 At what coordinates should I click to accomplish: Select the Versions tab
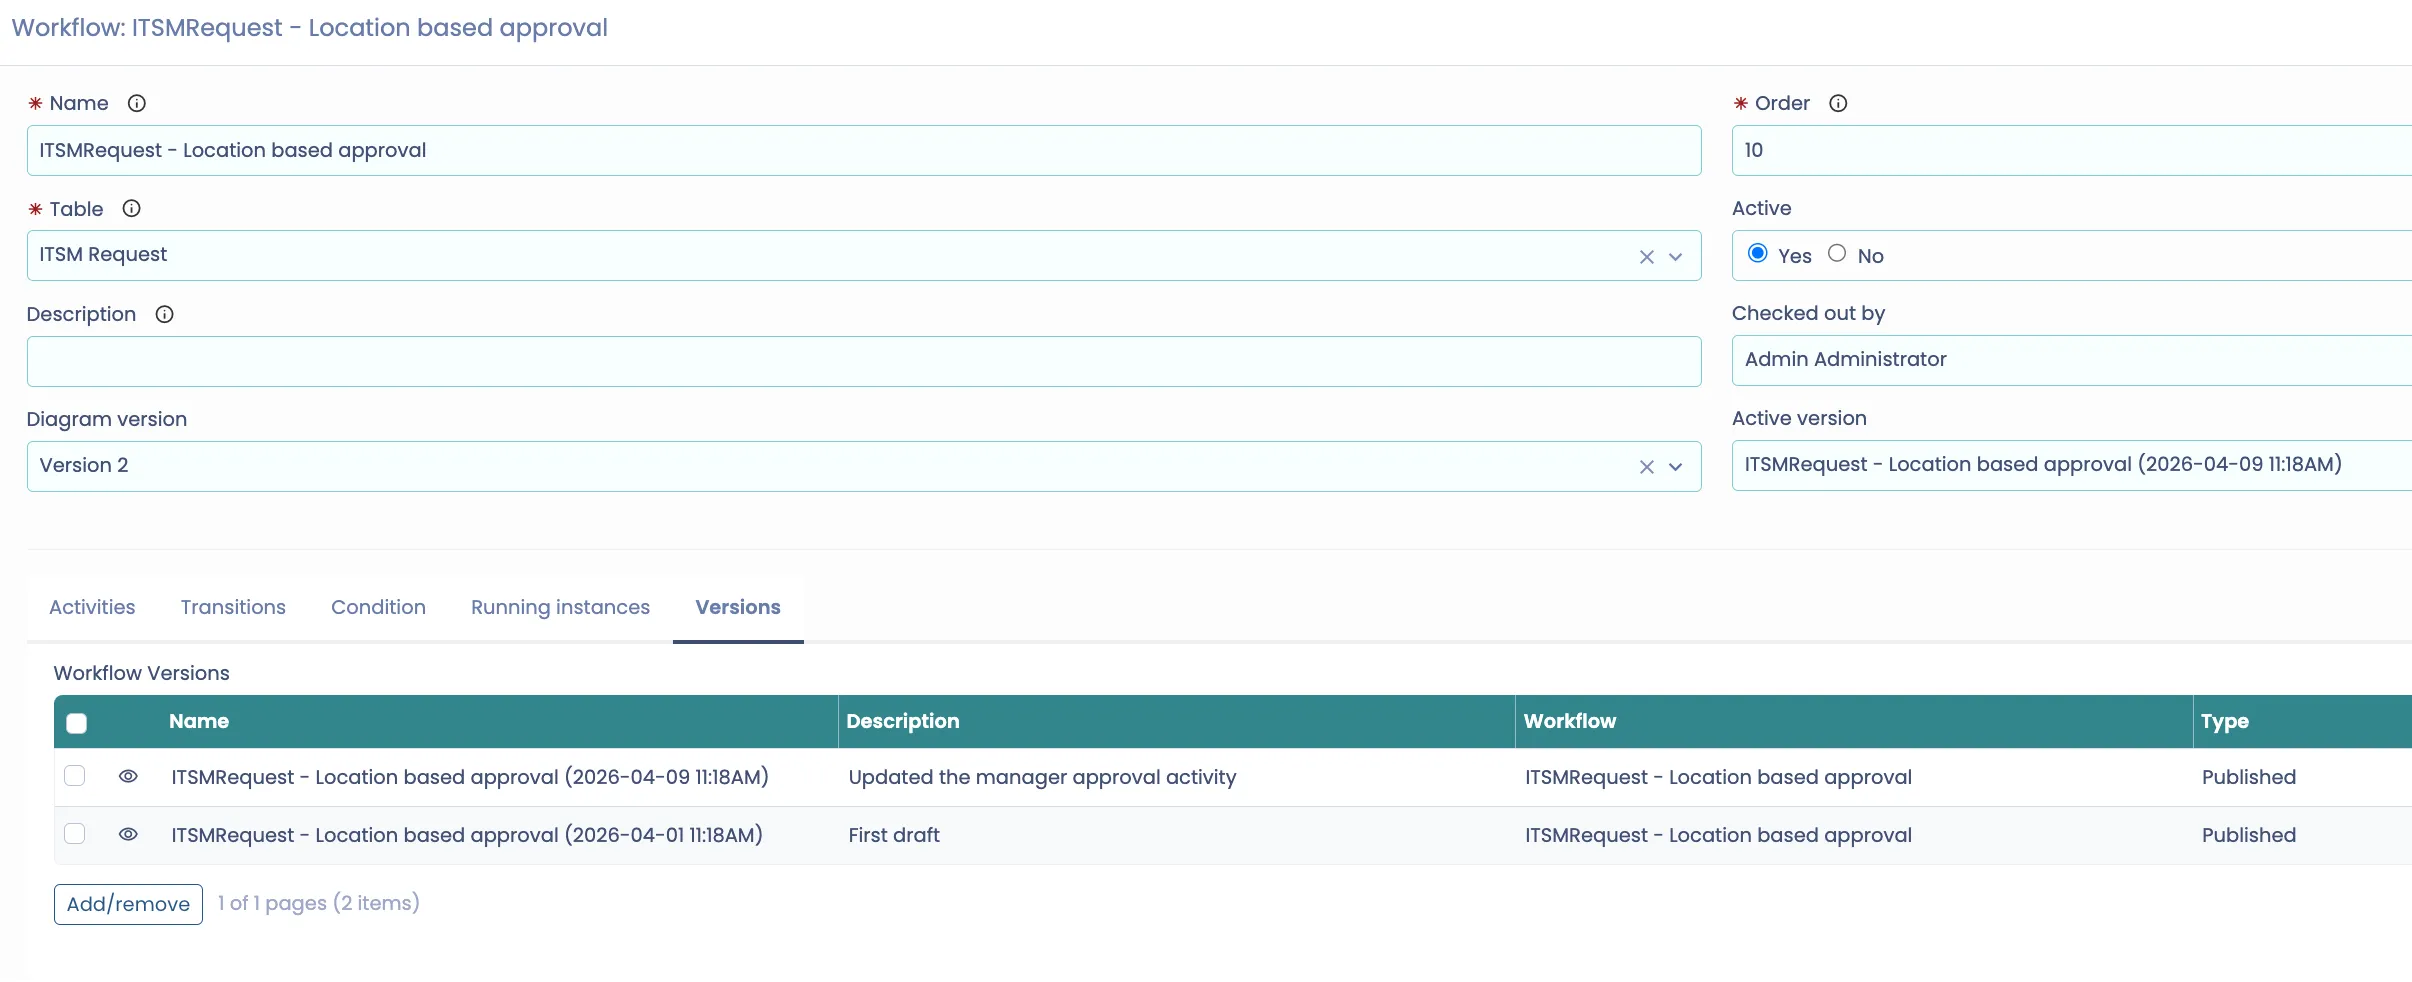click(738, 607)
